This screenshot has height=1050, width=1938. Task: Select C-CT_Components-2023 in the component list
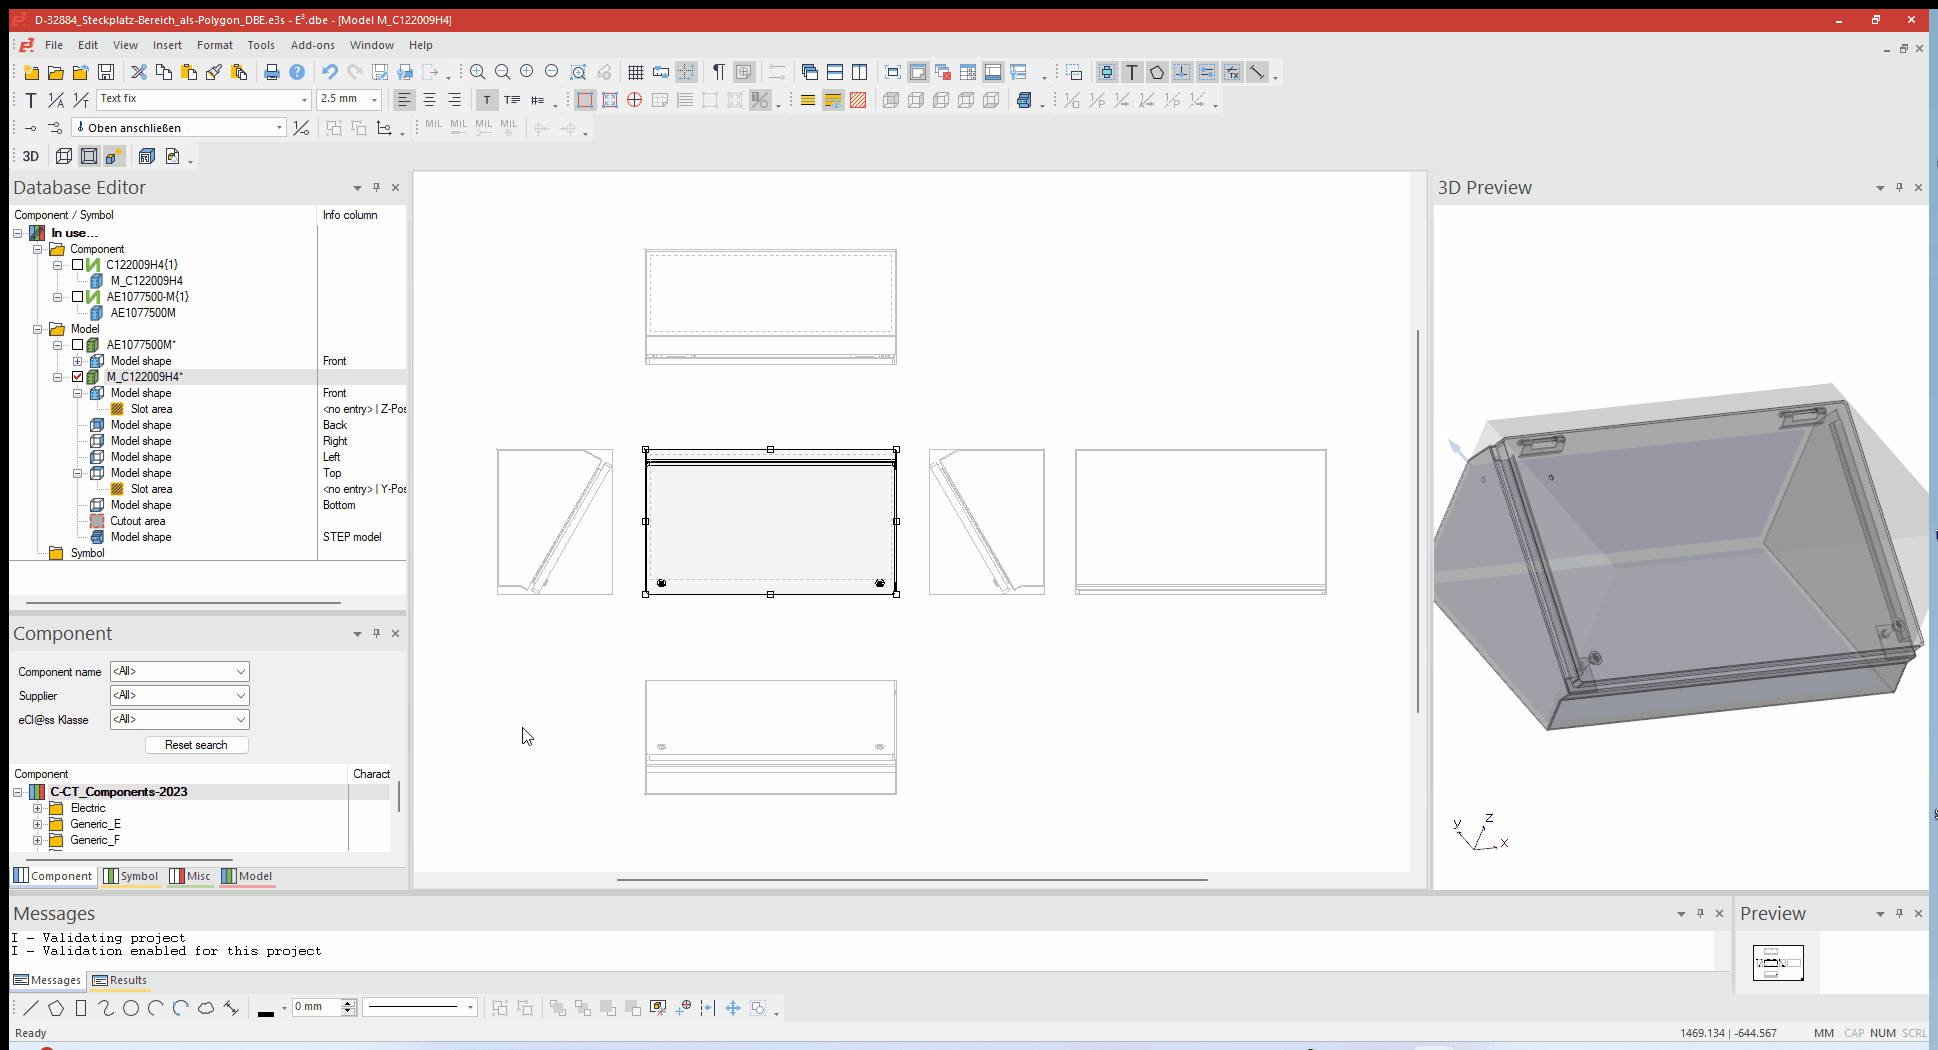coord(118,791)
